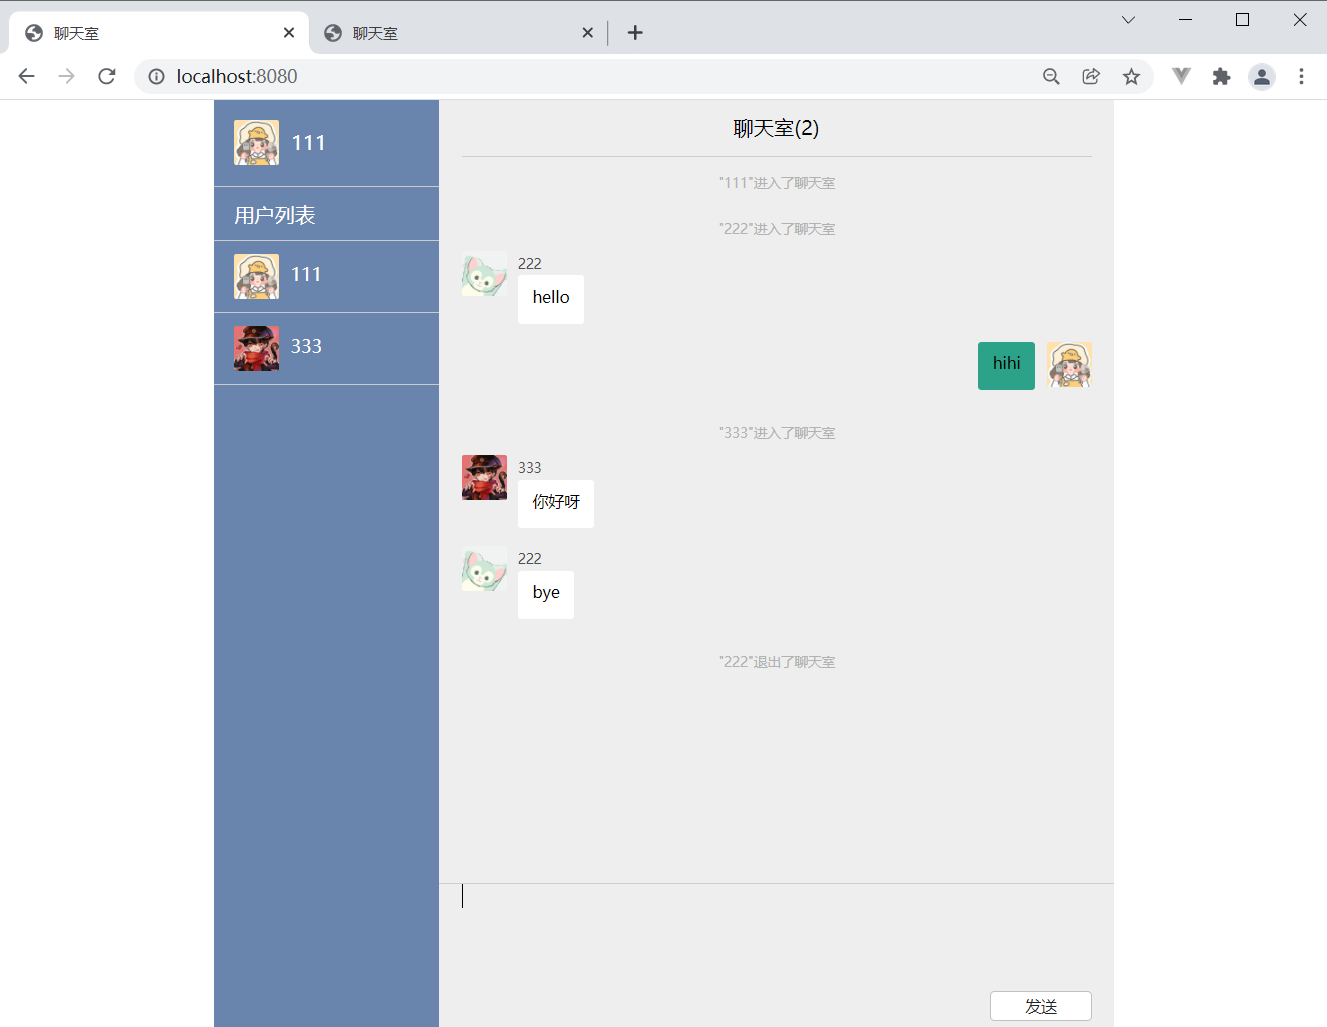This screenshot has height=1027, width=1327.
Task: Minimize the browser window
Action: [x=1186, y=20]
